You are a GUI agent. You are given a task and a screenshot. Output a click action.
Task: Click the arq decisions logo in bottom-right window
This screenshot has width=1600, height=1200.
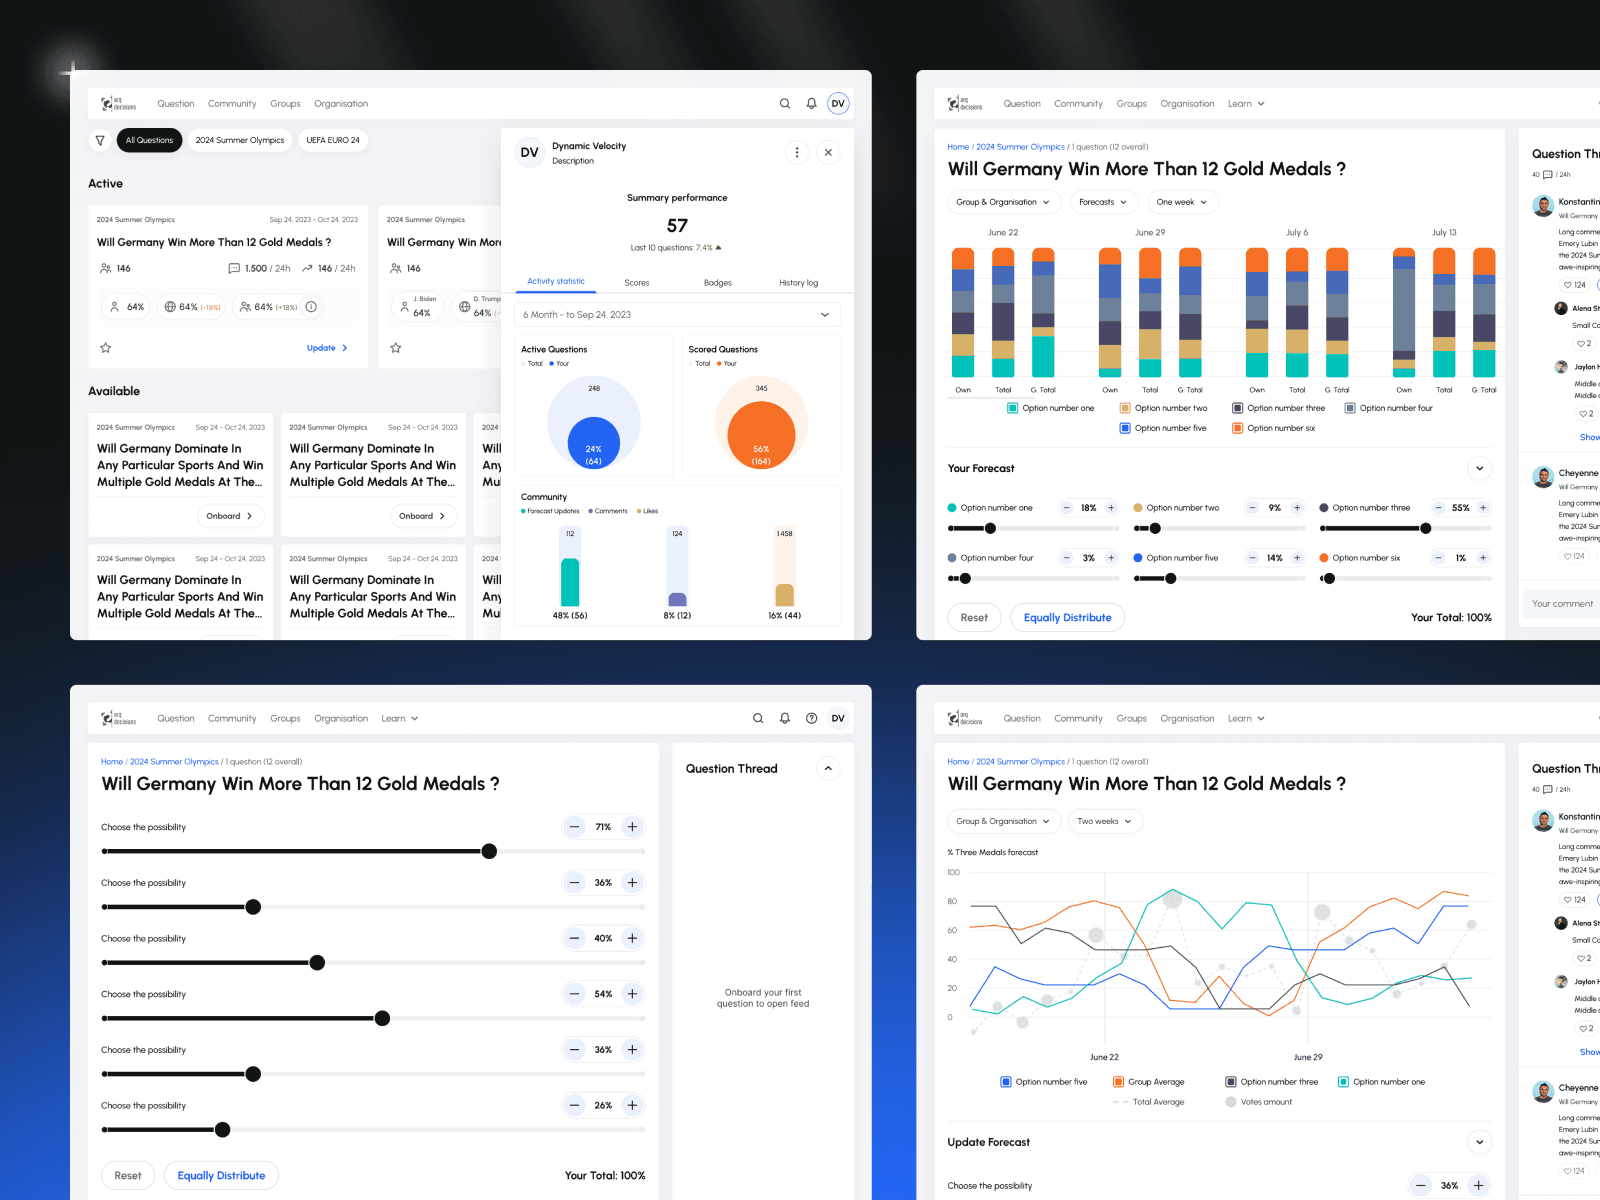pos(965,718)
